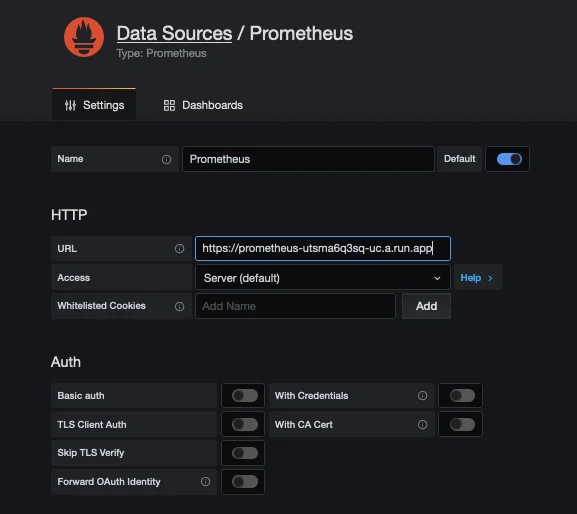
Task: Click the Settings sliders icon
Action: 70,106
